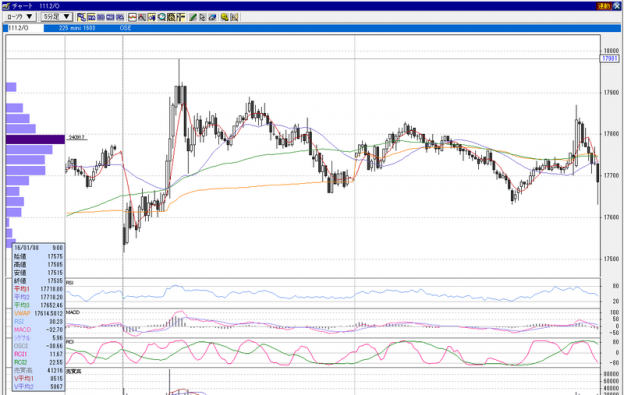Click the last toolbar icon after the key

pyautogui.click(x=234, y=17)
